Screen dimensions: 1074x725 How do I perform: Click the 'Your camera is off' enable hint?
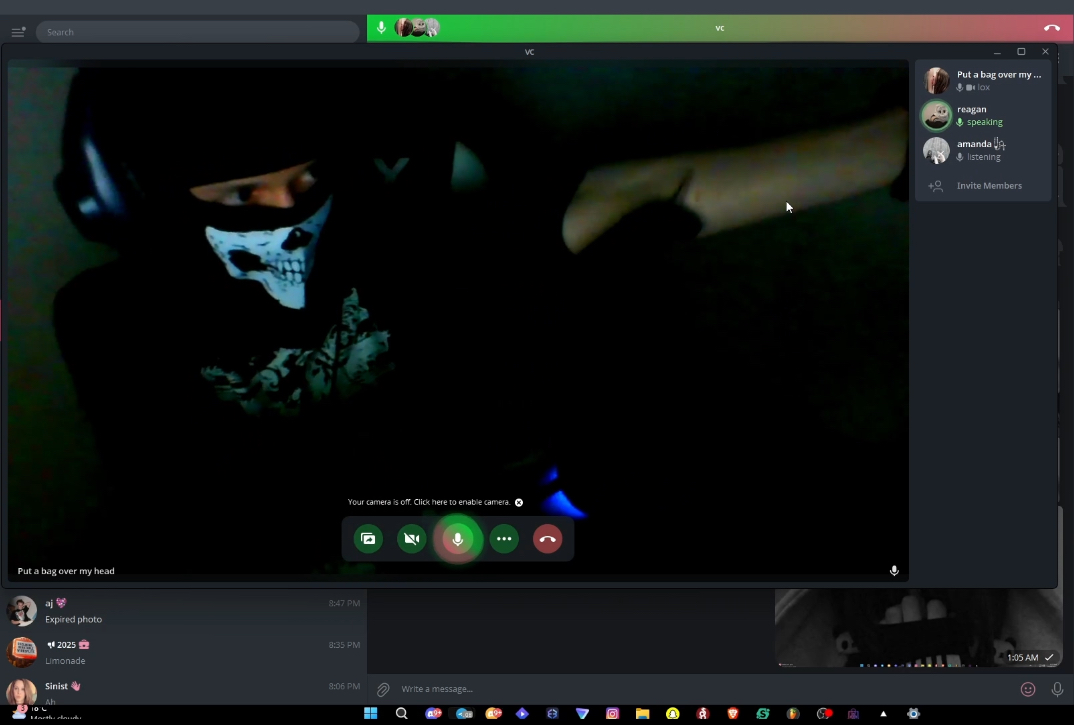[429, 502]
